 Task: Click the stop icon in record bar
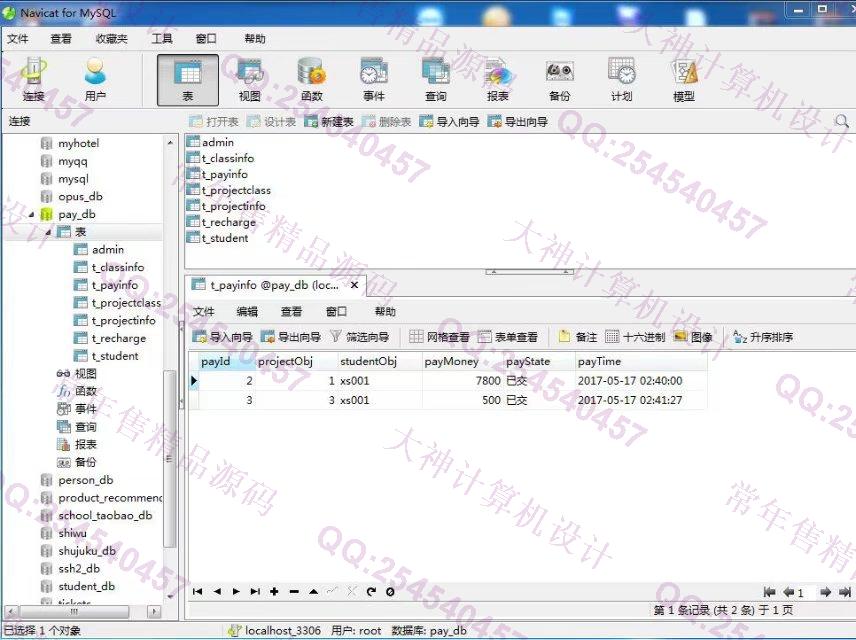[x=390, y=591]
